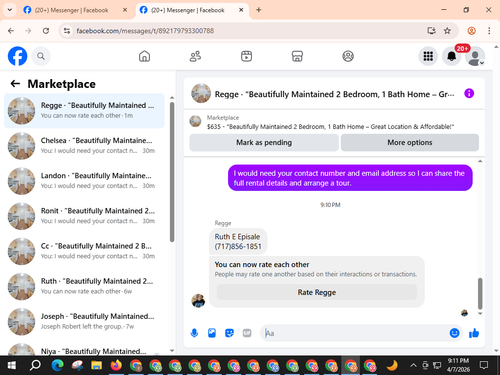The image size is (500, 375).
Task: Go to the Home feed icon
Action: pyautogui.click(x=144, y=56)
